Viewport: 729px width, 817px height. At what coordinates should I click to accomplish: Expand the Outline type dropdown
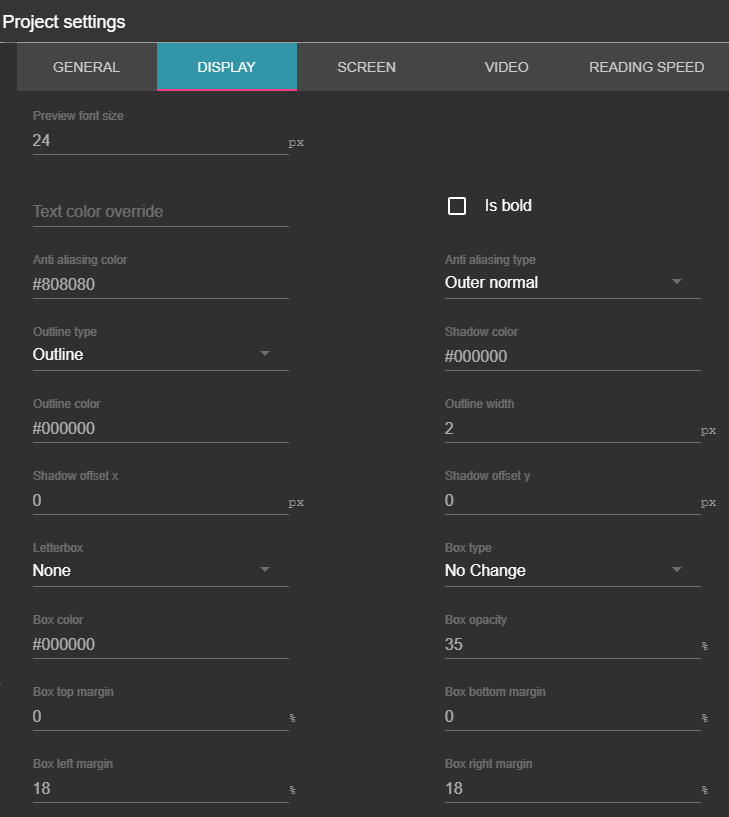pyautogui.click(x=160, y=355)
